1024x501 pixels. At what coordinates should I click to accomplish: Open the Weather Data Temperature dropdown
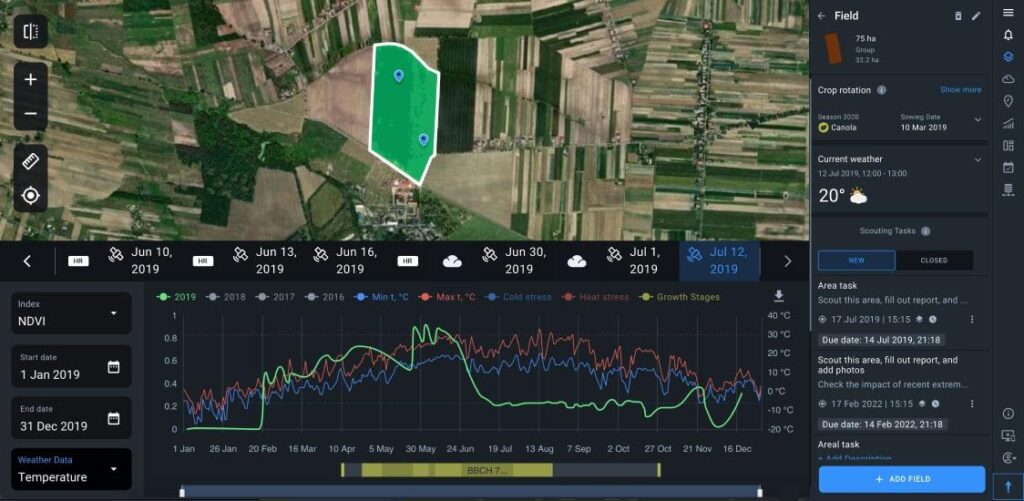71,469
